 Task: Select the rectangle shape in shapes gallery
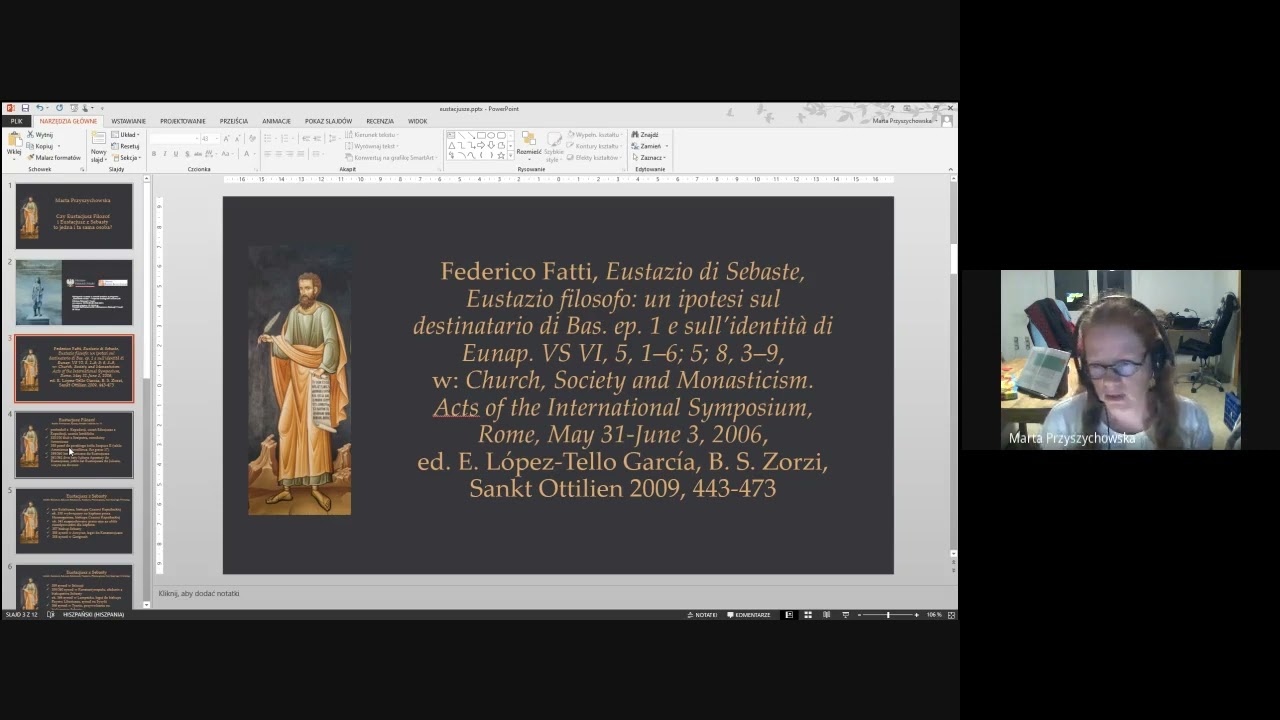tap(481, 135)
